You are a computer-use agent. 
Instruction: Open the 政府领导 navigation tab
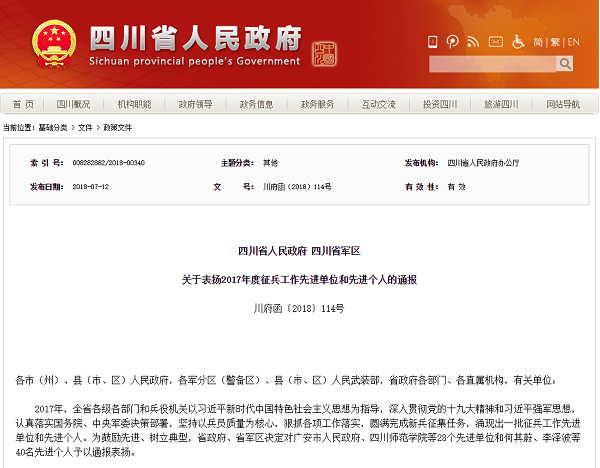coord(196,104)
